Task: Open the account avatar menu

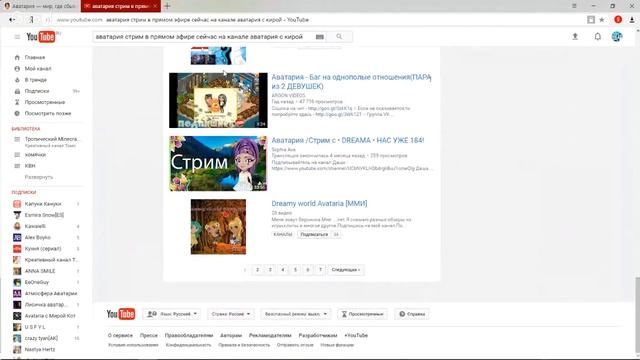Action: [x=617, y=37]
